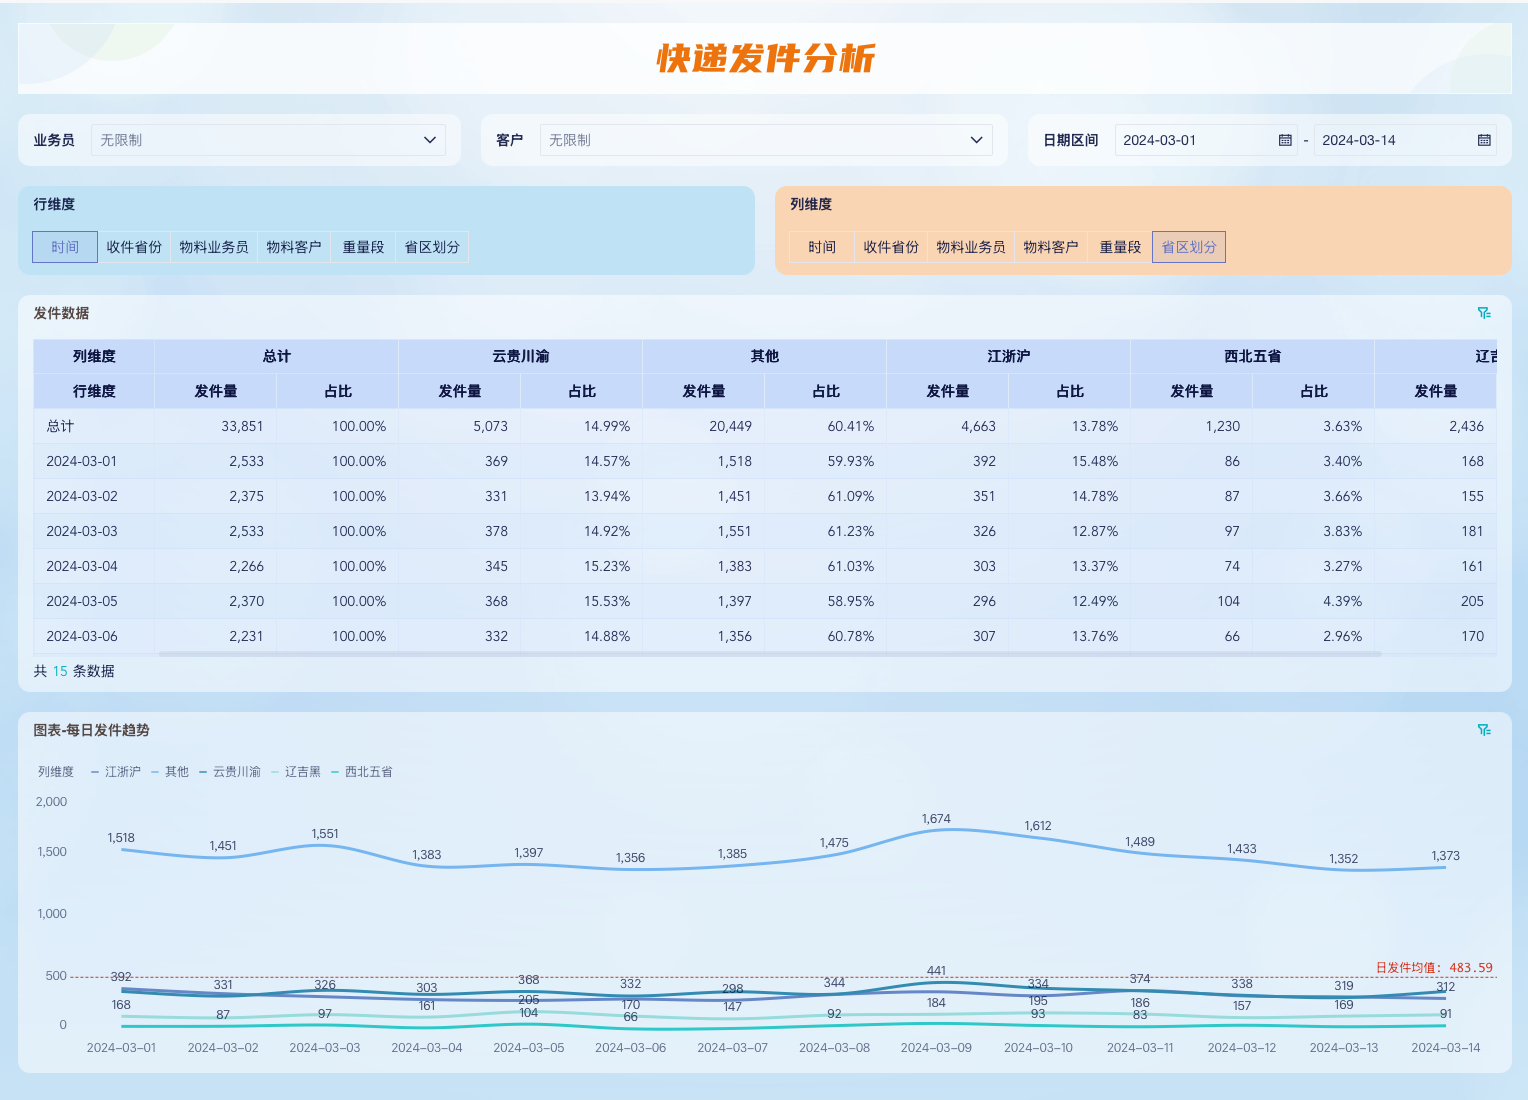
Task: Select 物料客户 in the 列维度 panel
Action: click(x=1050, y=247)
